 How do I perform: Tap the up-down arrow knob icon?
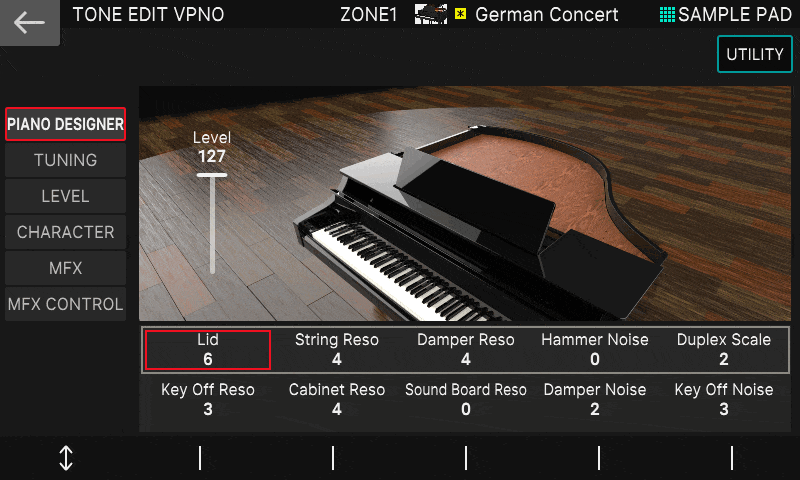coord(66,458)
